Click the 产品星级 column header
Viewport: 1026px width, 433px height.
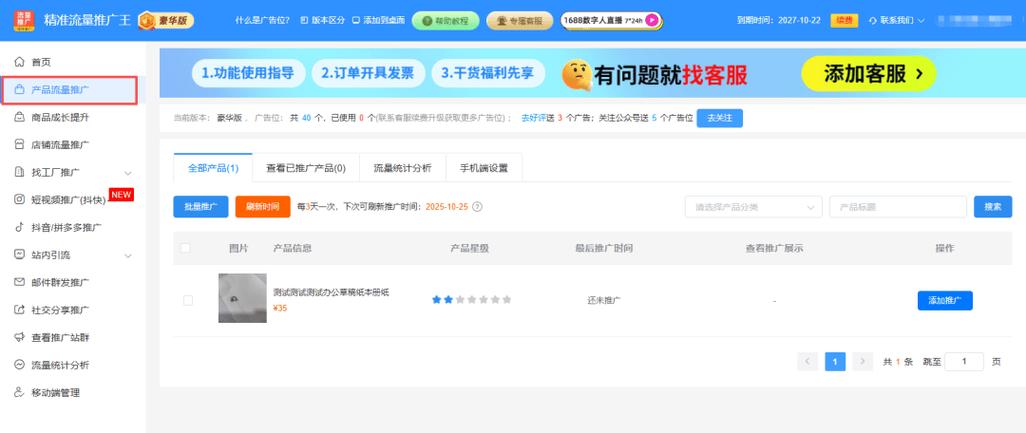click(x=470, y=249)
